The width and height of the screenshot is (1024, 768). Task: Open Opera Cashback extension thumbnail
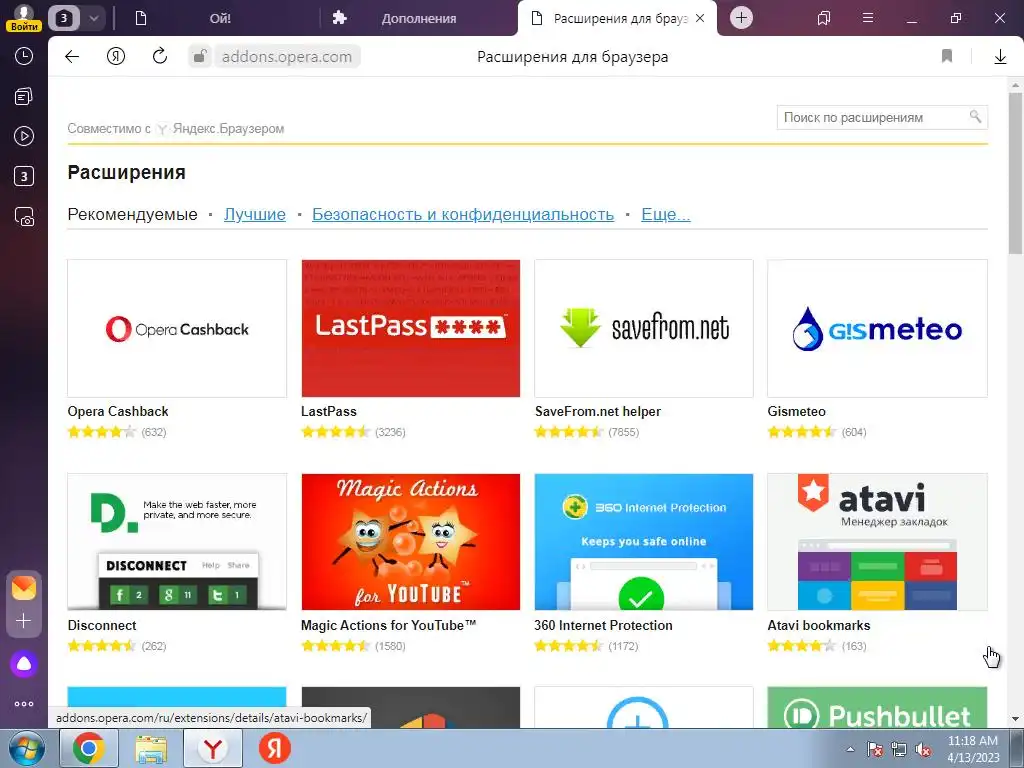(177, 328)
